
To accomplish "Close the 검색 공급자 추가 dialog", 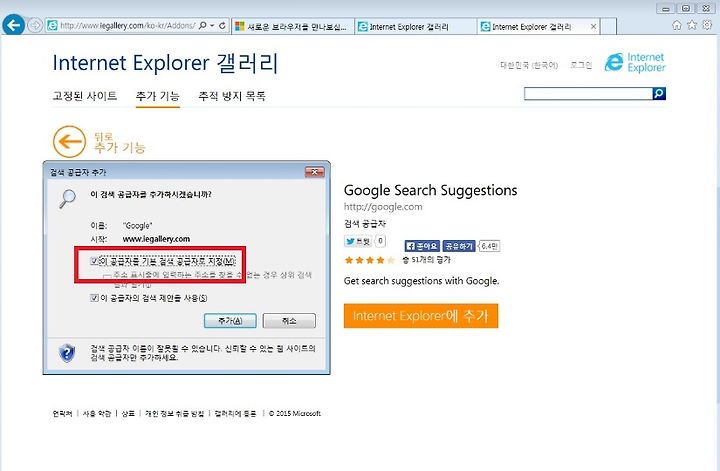I will click(315, 172).
